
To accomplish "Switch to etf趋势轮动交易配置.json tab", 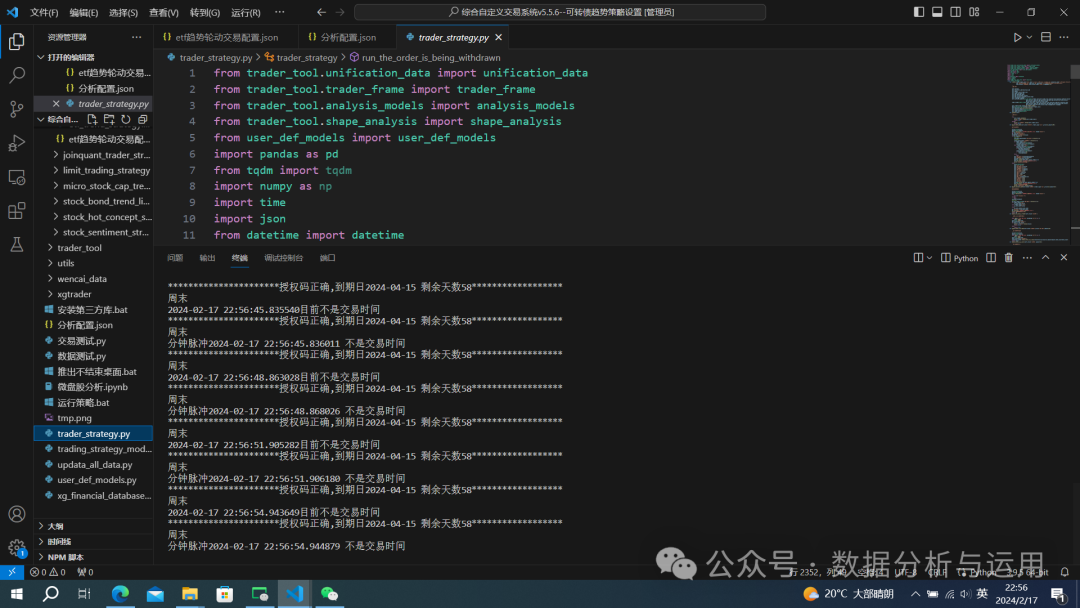I will pyautogui.click(x=226, y=37).
